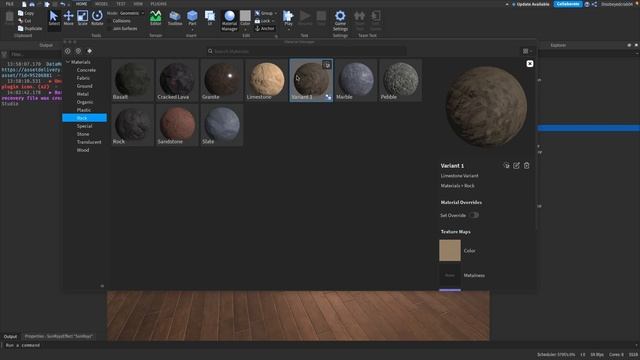640x360 pixels.
Task: Open the Part dropdown arrow
Action: 192,29
